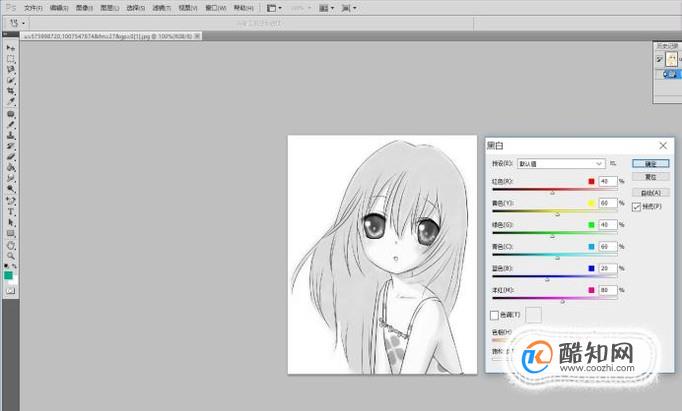Screen dimensions: 682x411
Task: Click the 洋红(M) magentas value field
Action: pyautogui.click(x=608, y=290)
